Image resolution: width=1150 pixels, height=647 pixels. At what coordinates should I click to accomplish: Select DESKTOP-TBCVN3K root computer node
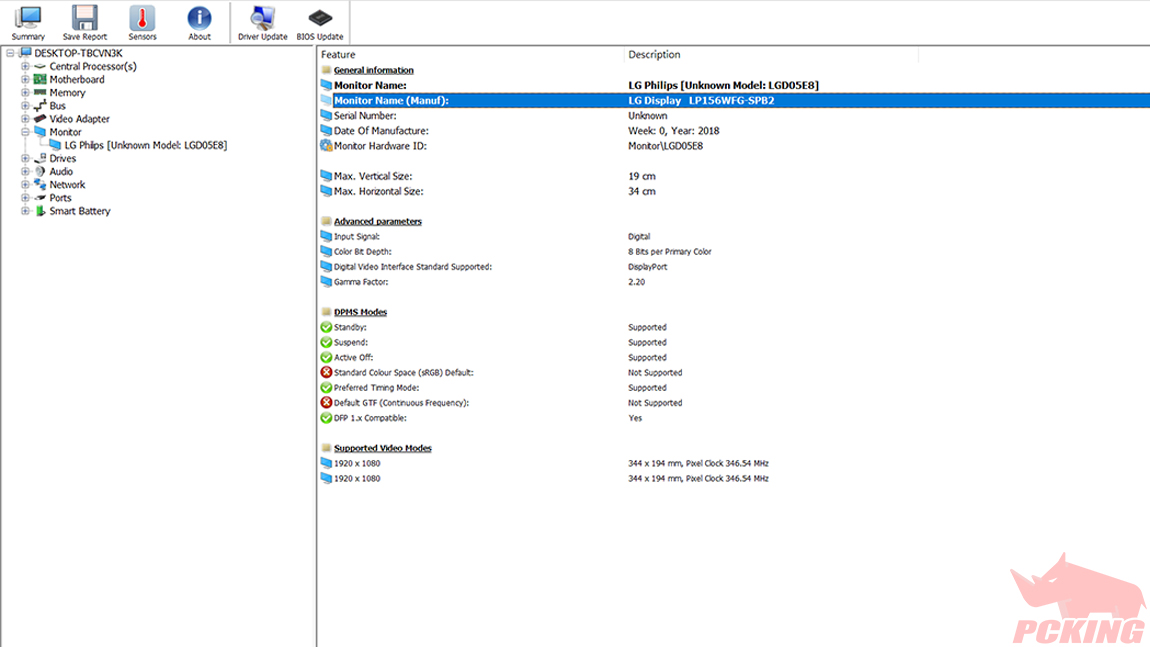(x=77, y=53)
